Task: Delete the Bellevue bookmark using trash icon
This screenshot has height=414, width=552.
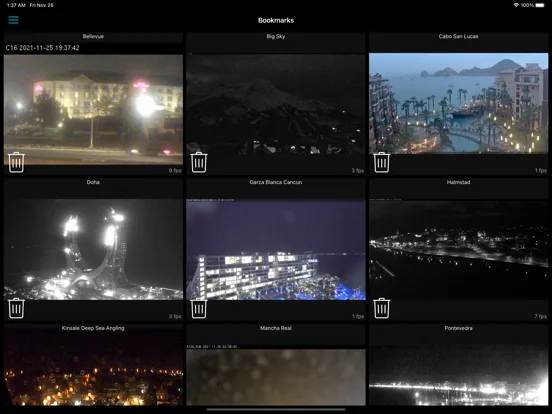Action: click(16, 162)
